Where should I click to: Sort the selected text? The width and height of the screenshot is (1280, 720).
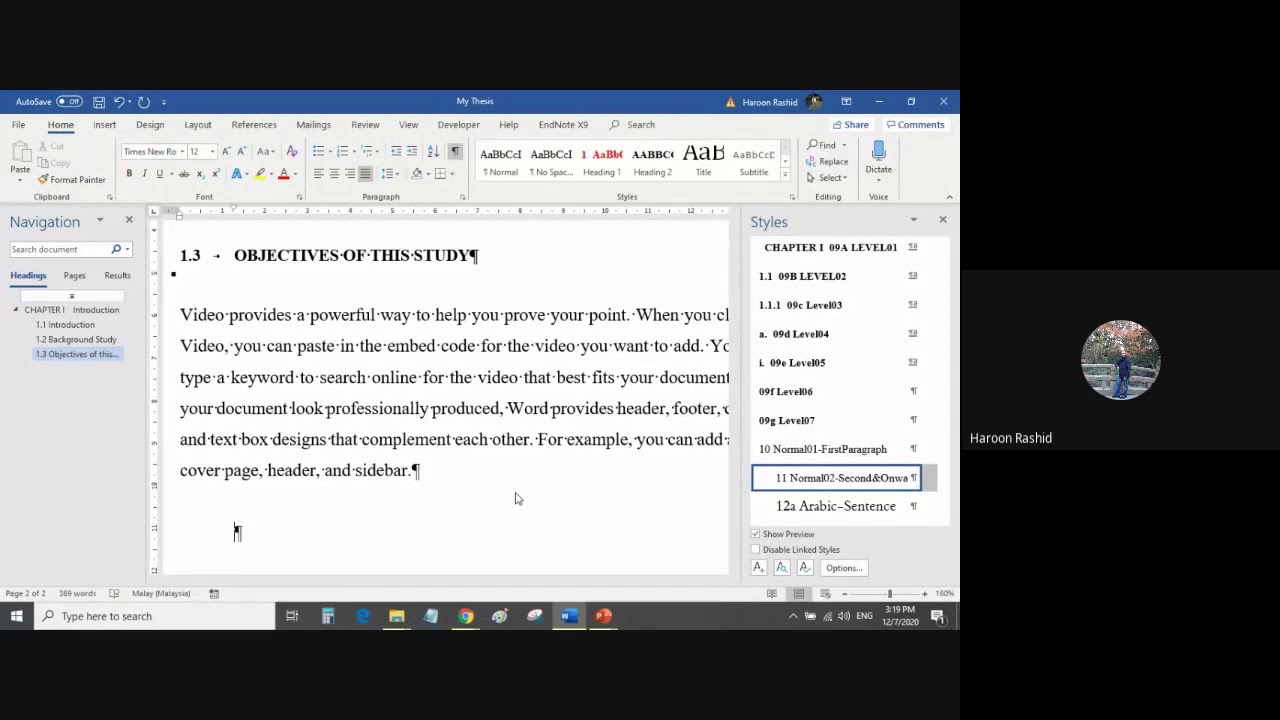[433, 152]
